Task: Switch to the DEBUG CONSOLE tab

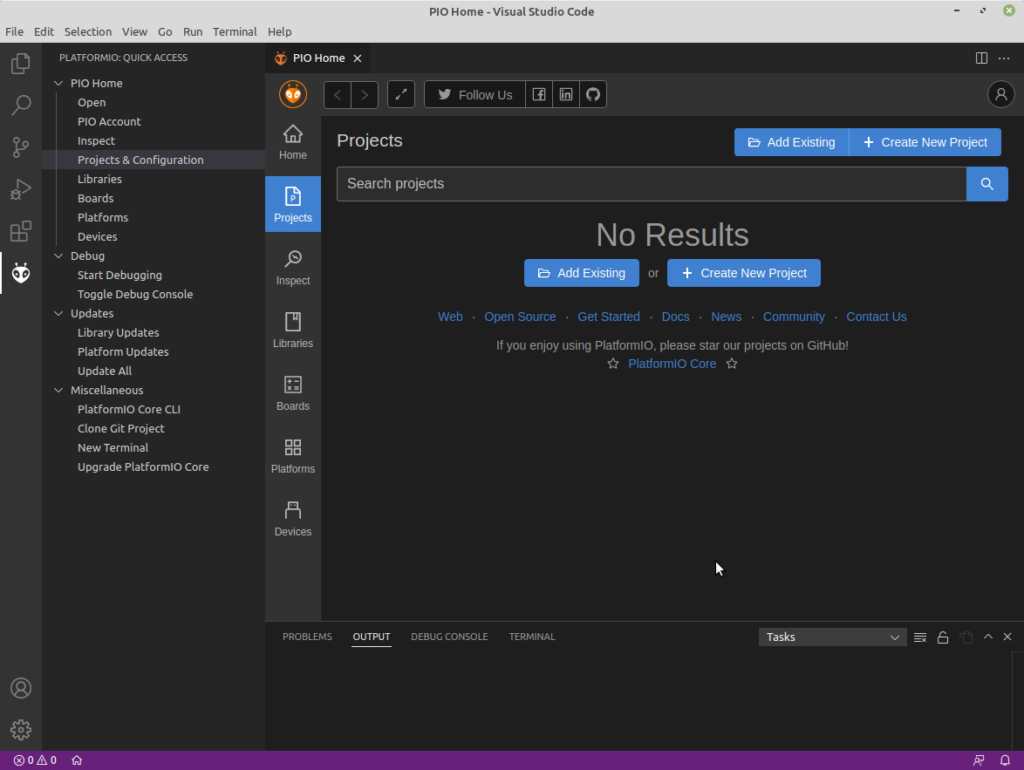Action: click(x=449, y=637)
